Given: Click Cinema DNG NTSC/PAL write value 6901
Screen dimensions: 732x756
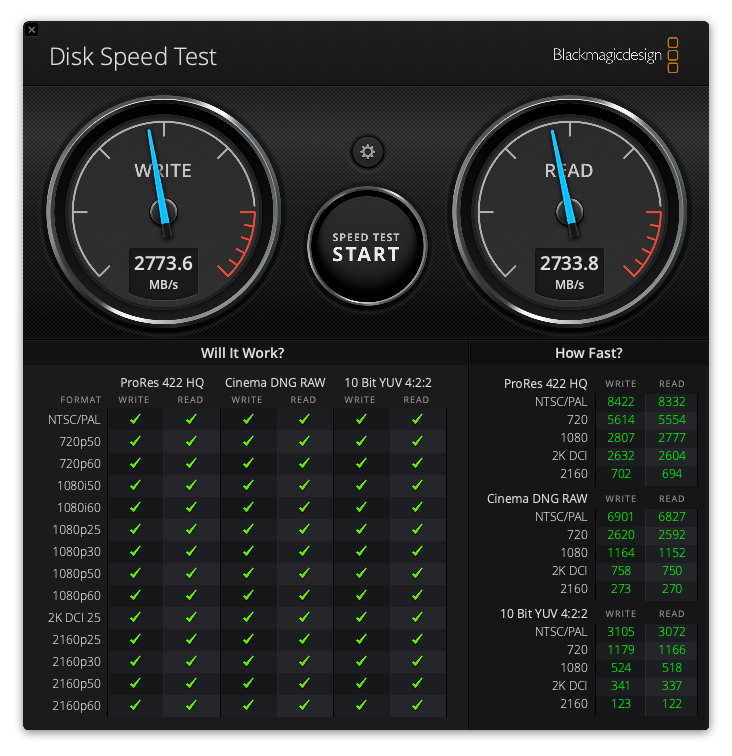Looking at the screenshot, I should (621, 516).
